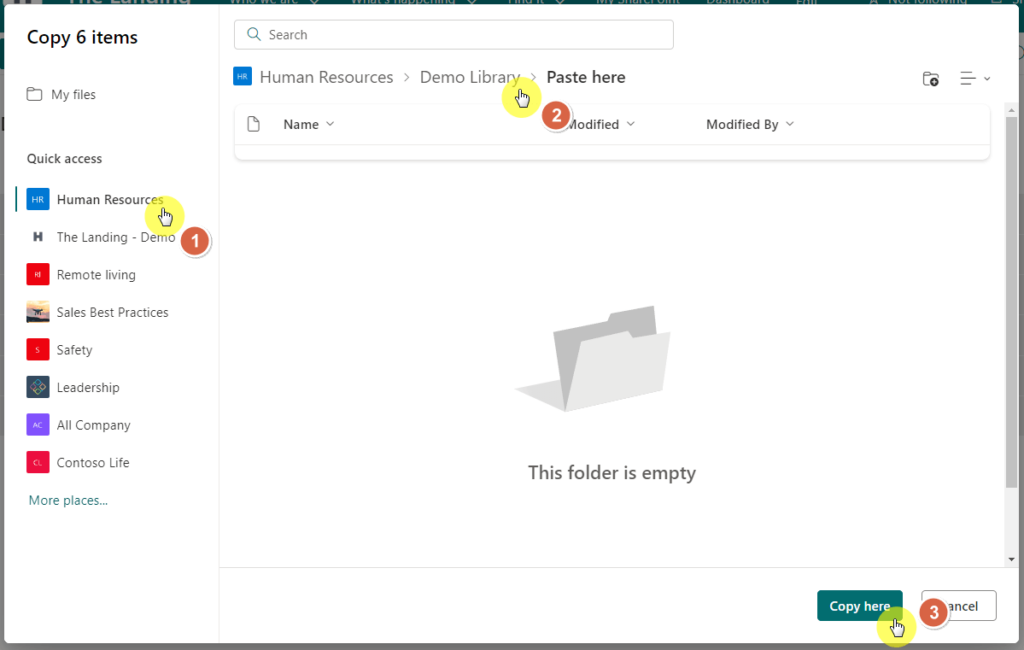Screen dimensions: 1024x650
Task: Create a new folder with folder-plus icon
Action: tap(931, 79)
